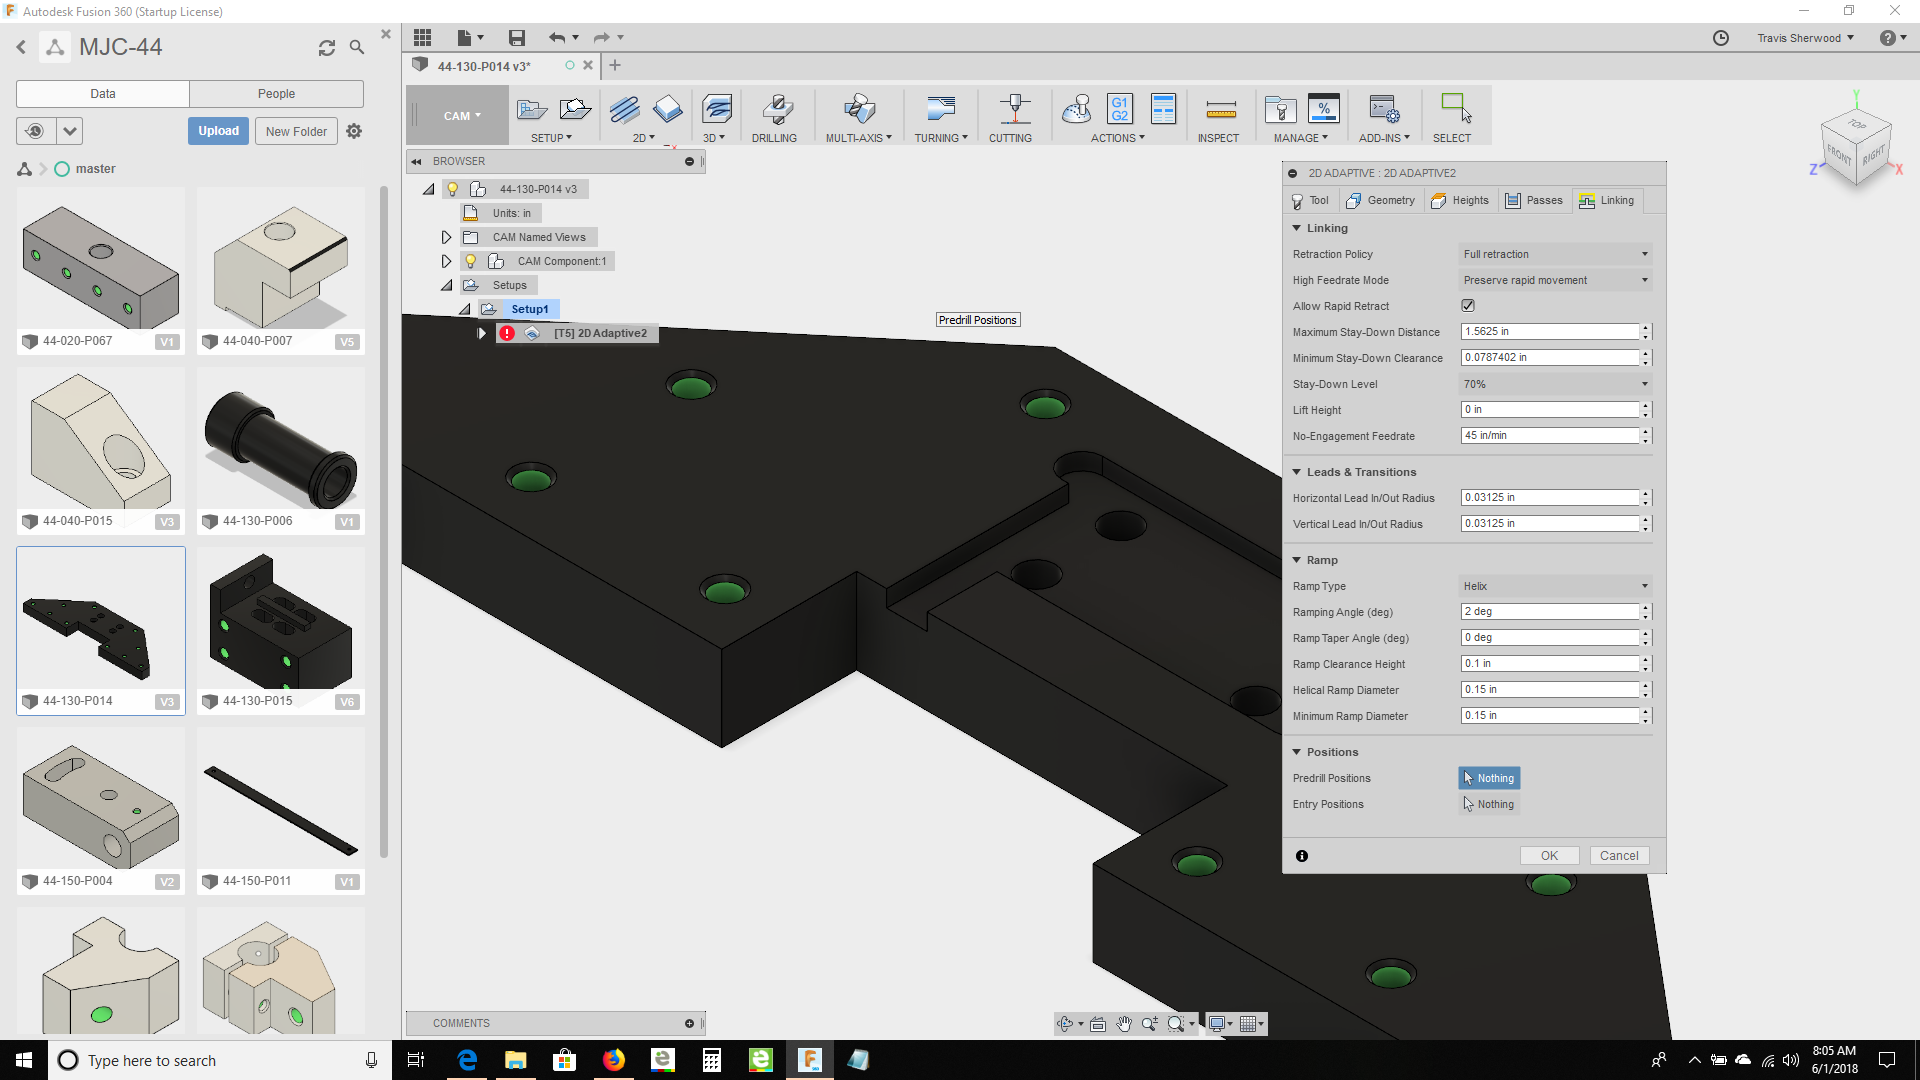The width and height of the screenshot is (1920, 1080).
Task: Click the G1 G2 post process icon
Action: click(x=1119, y=109)
